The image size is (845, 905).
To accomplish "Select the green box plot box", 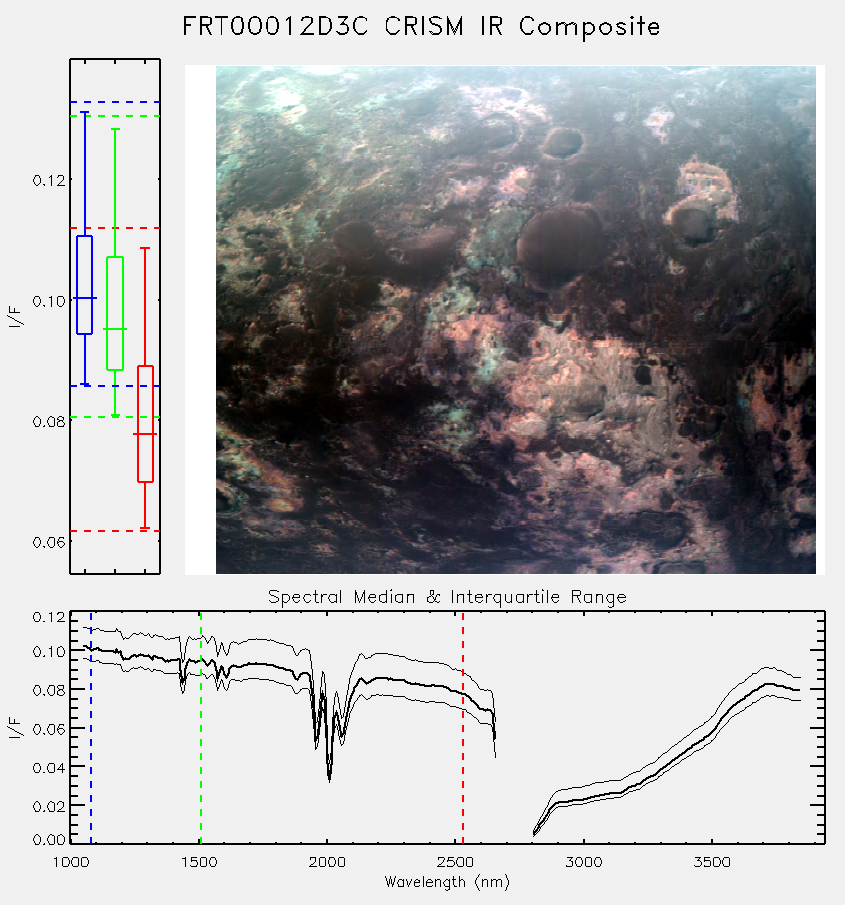I will pyautogui.click(x=115, y=313).
